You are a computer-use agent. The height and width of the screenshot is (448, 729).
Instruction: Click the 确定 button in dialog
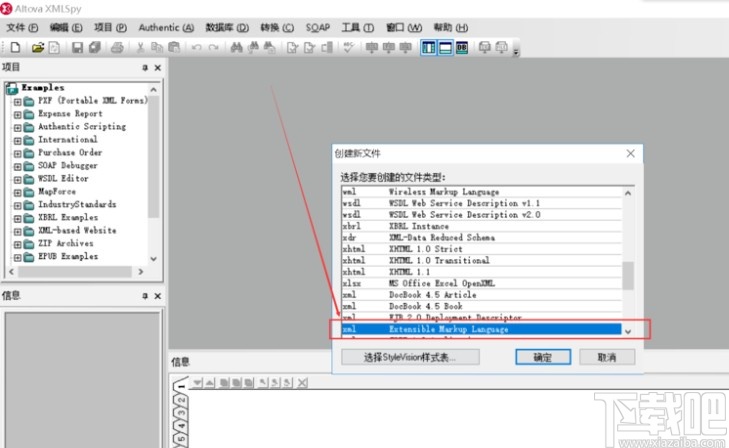543,357
